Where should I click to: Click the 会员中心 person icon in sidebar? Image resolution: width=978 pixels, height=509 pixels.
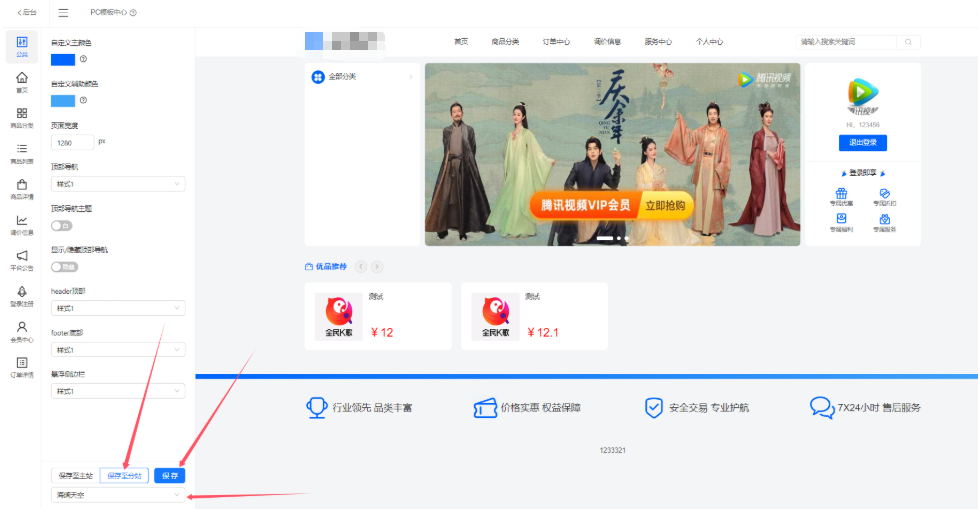[21, 328]
